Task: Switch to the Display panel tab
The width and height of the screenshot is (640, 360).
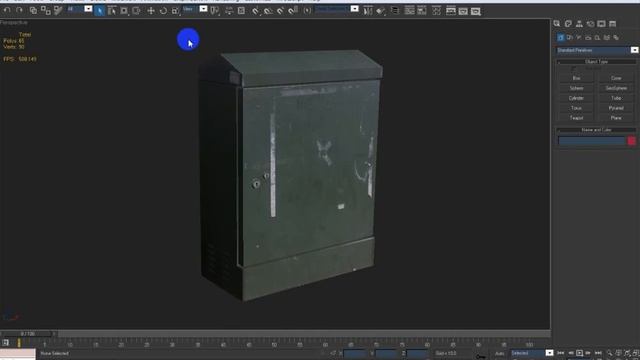Action: coord(601,24)
